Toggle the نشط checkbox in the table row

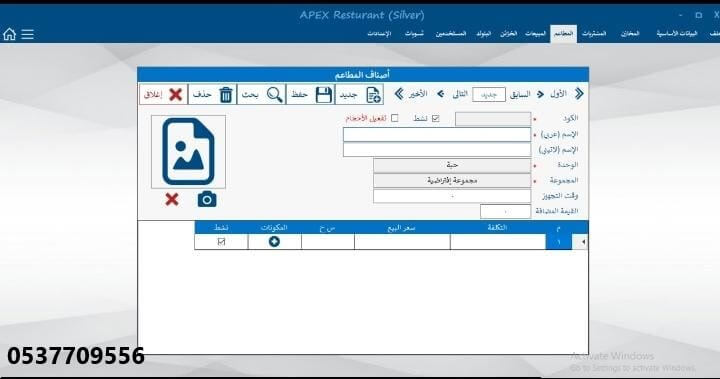pyautogui.click(x=221, y=242)
